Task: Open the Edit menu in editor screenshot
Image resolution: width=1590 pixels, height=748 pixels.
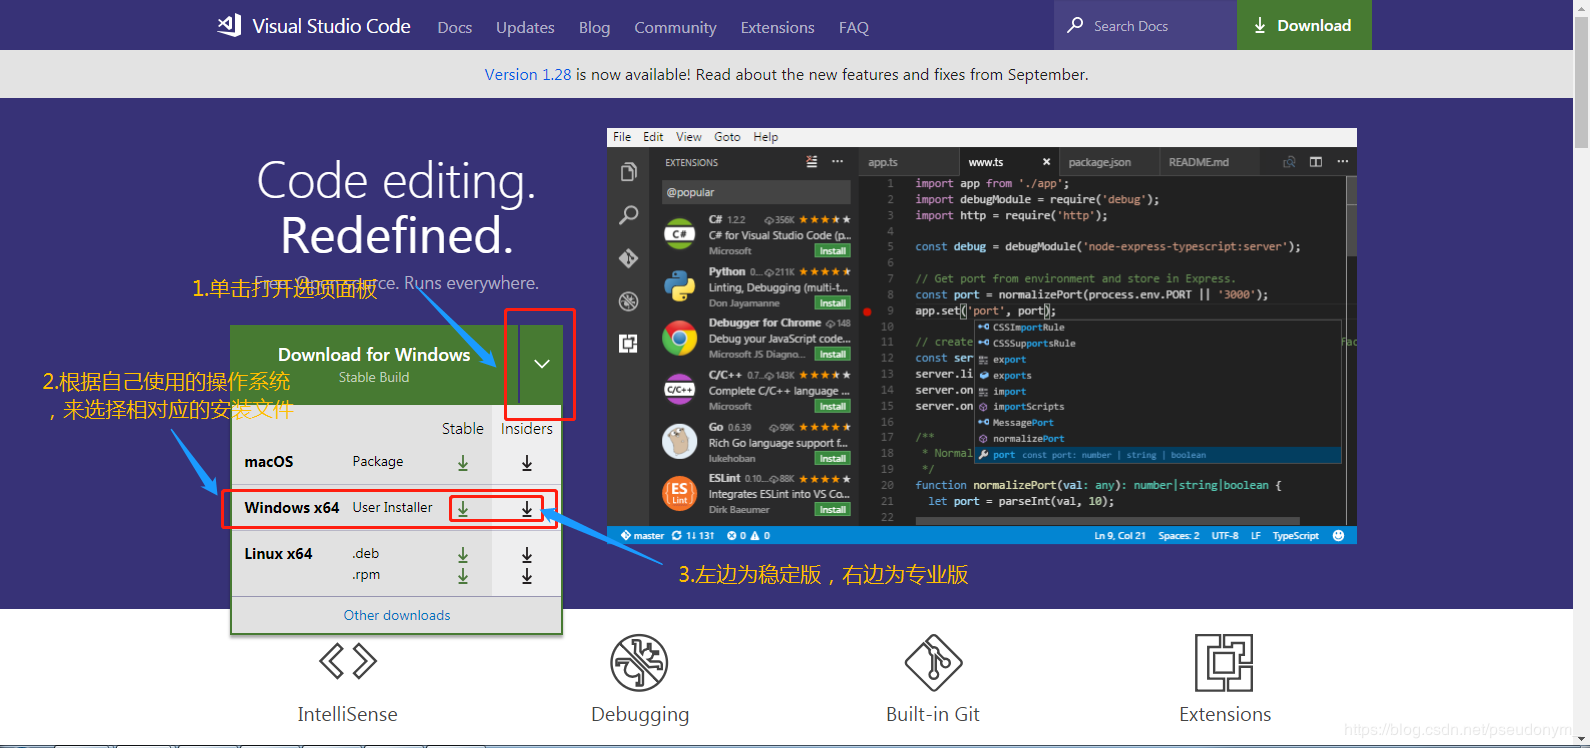Action: pos(653,137)
